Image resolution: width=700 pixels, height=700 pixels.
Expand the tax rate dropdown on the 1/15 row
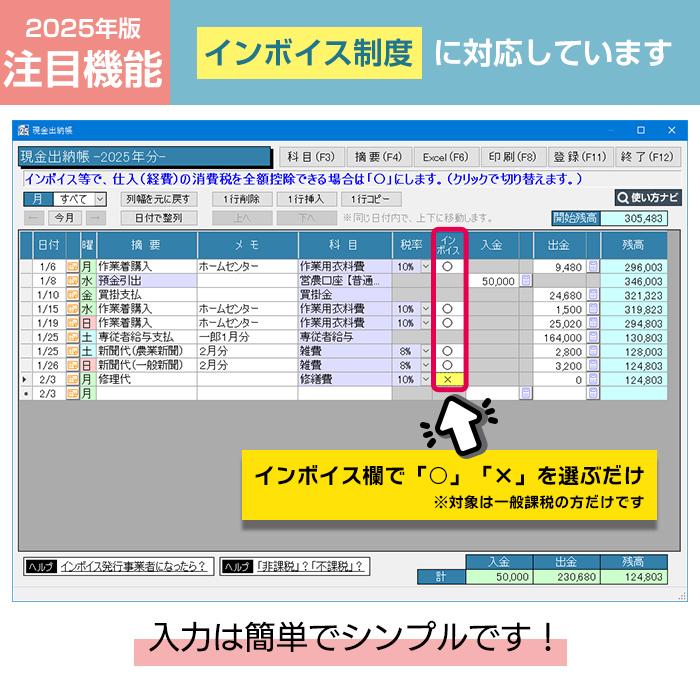click(x=425, y=309)
